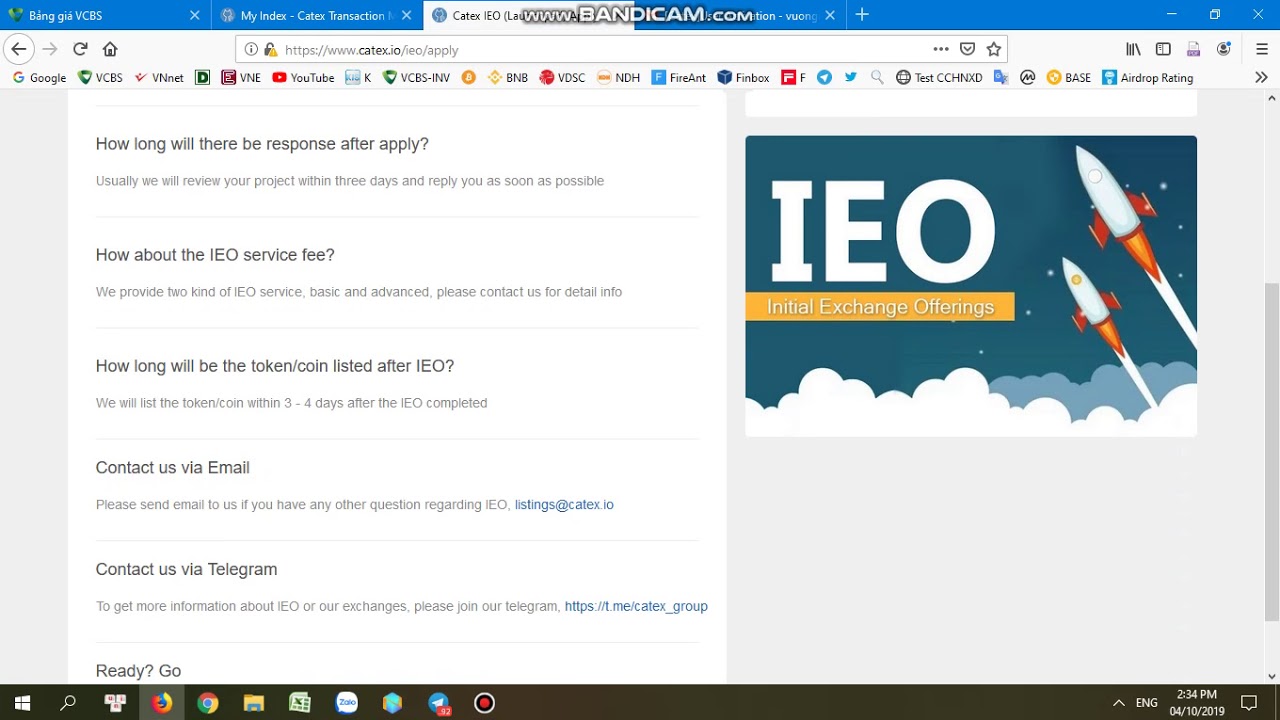This screenshot has width=1280, height=720.
Task: Open the FireAnt bookmark
Action: pos(678,77)
